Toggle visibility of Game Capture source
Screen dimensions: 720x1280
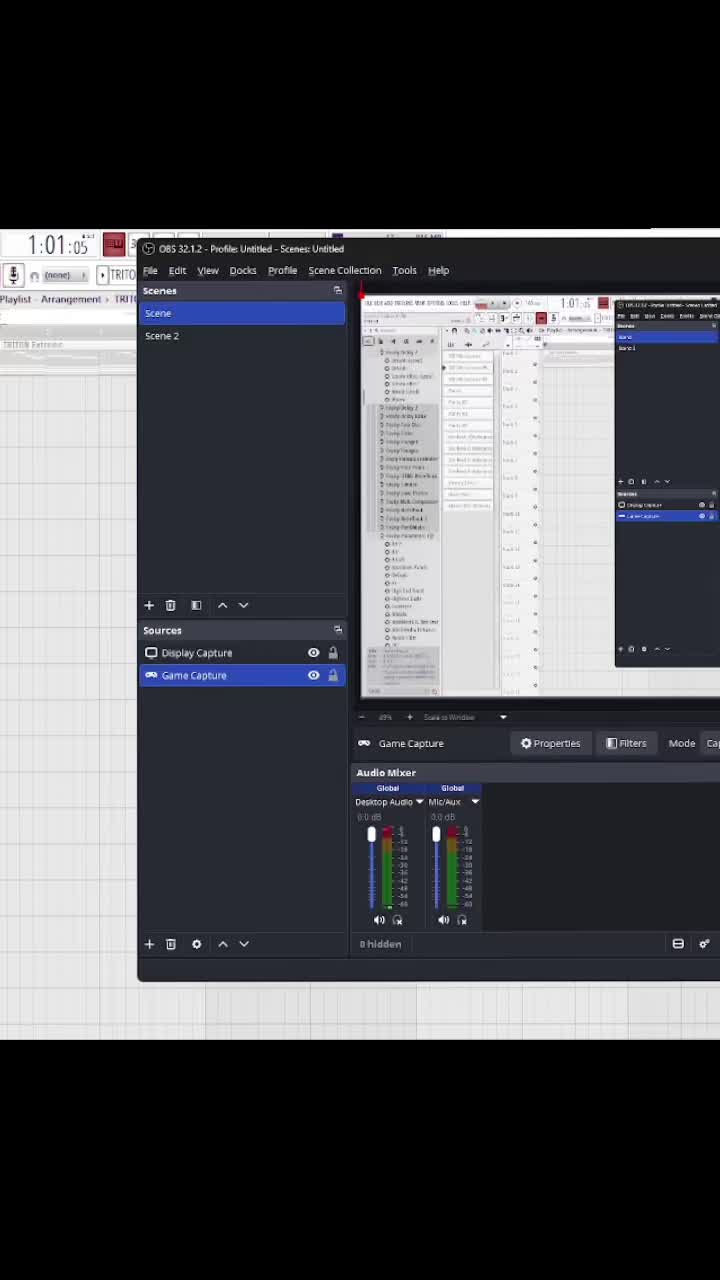[x=313, y=675]
